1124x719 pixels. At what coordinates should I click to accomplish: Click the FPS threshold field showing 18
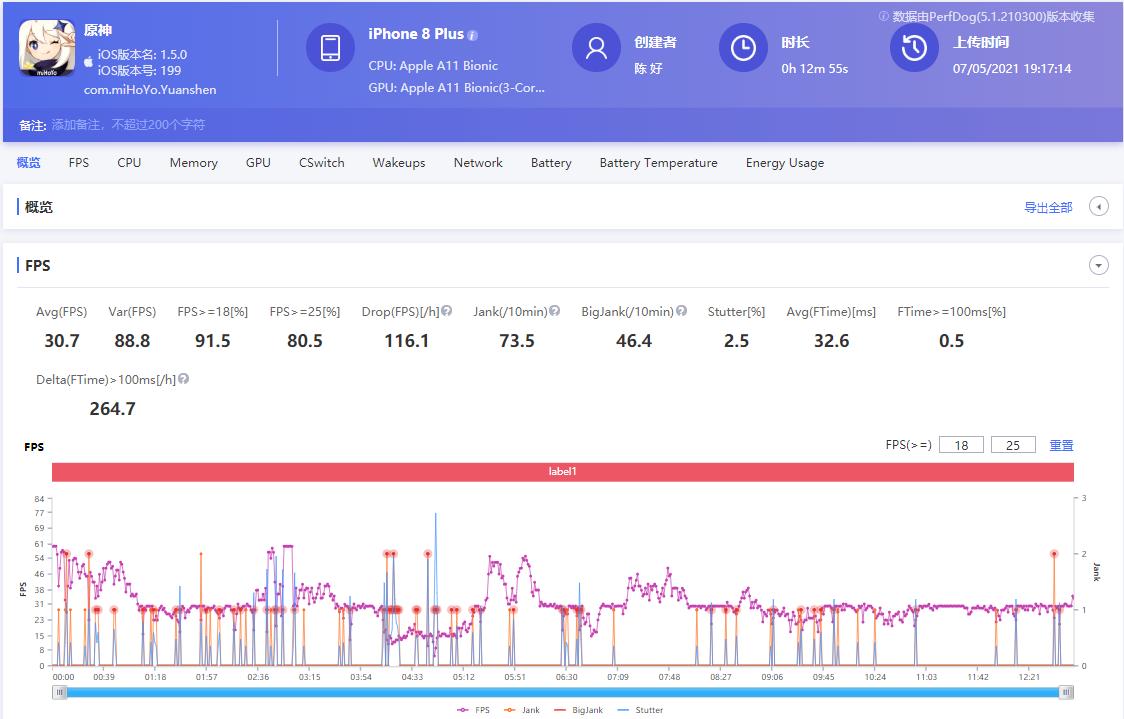pyautogui.click(x=961, y=445)
